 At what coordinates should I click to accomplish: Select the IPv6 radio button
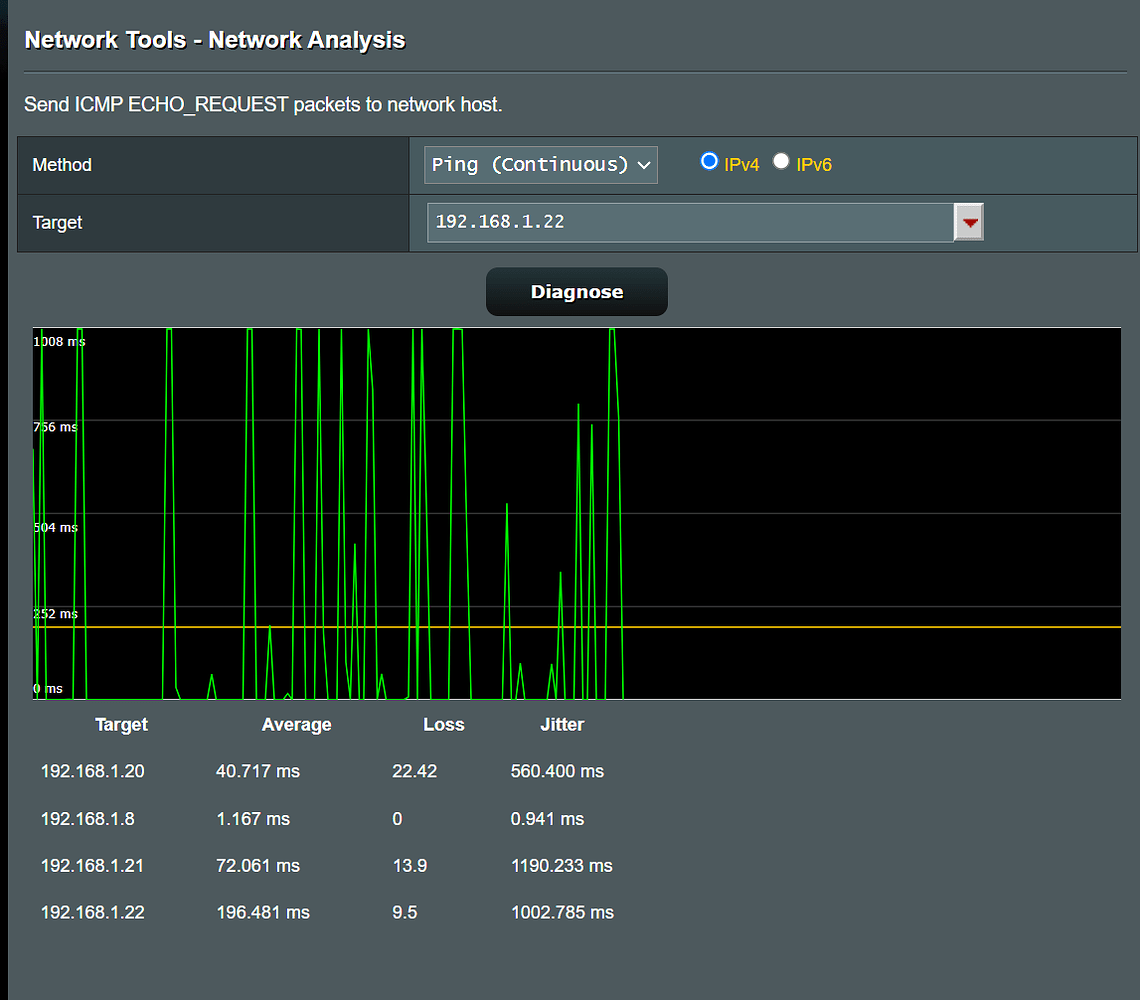(x=780, y=160)
